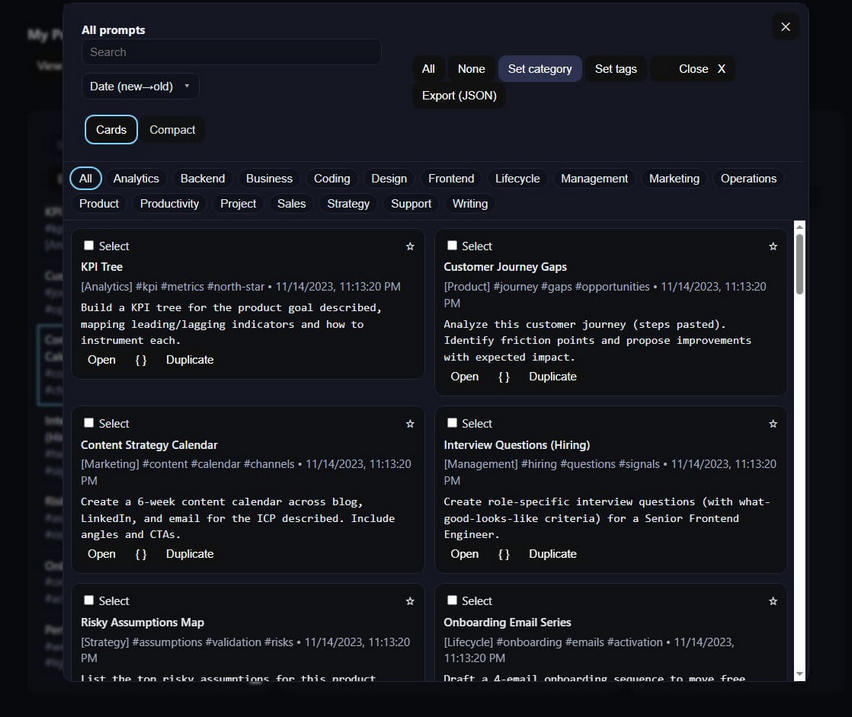Filter prompts by Marketing category

point(674,179)
